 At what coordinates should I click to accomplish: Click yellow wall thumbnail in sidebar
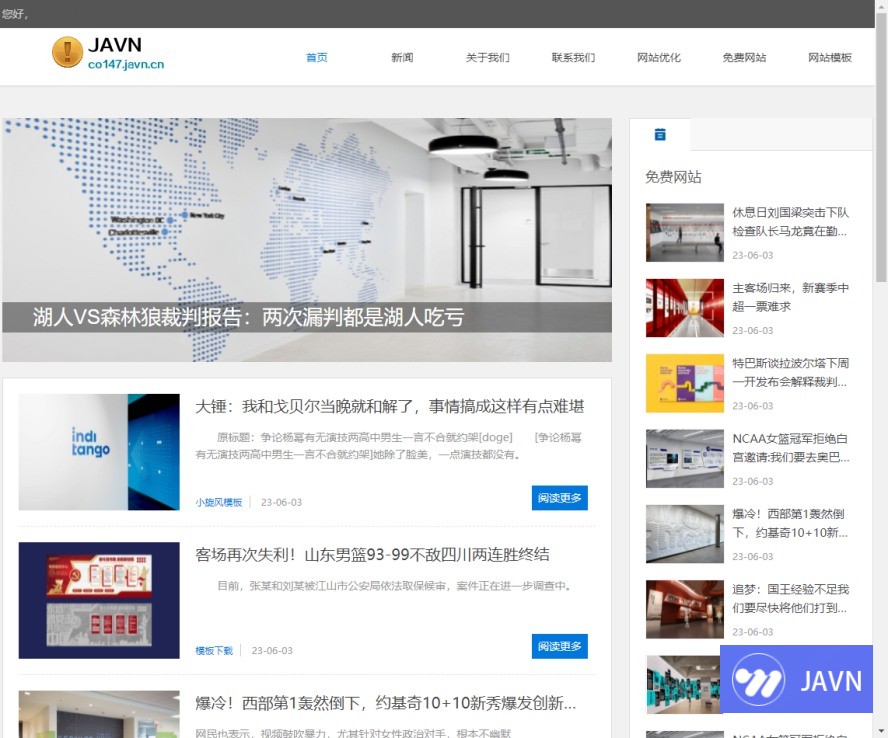coord(685,383)
